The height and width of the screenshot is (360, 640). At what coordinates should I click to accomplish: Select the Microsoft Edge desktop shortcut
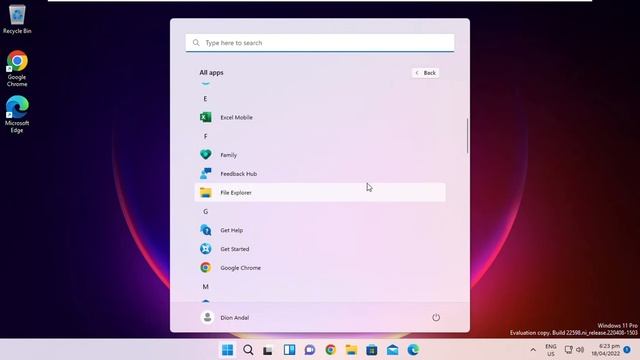pos(17,115)
